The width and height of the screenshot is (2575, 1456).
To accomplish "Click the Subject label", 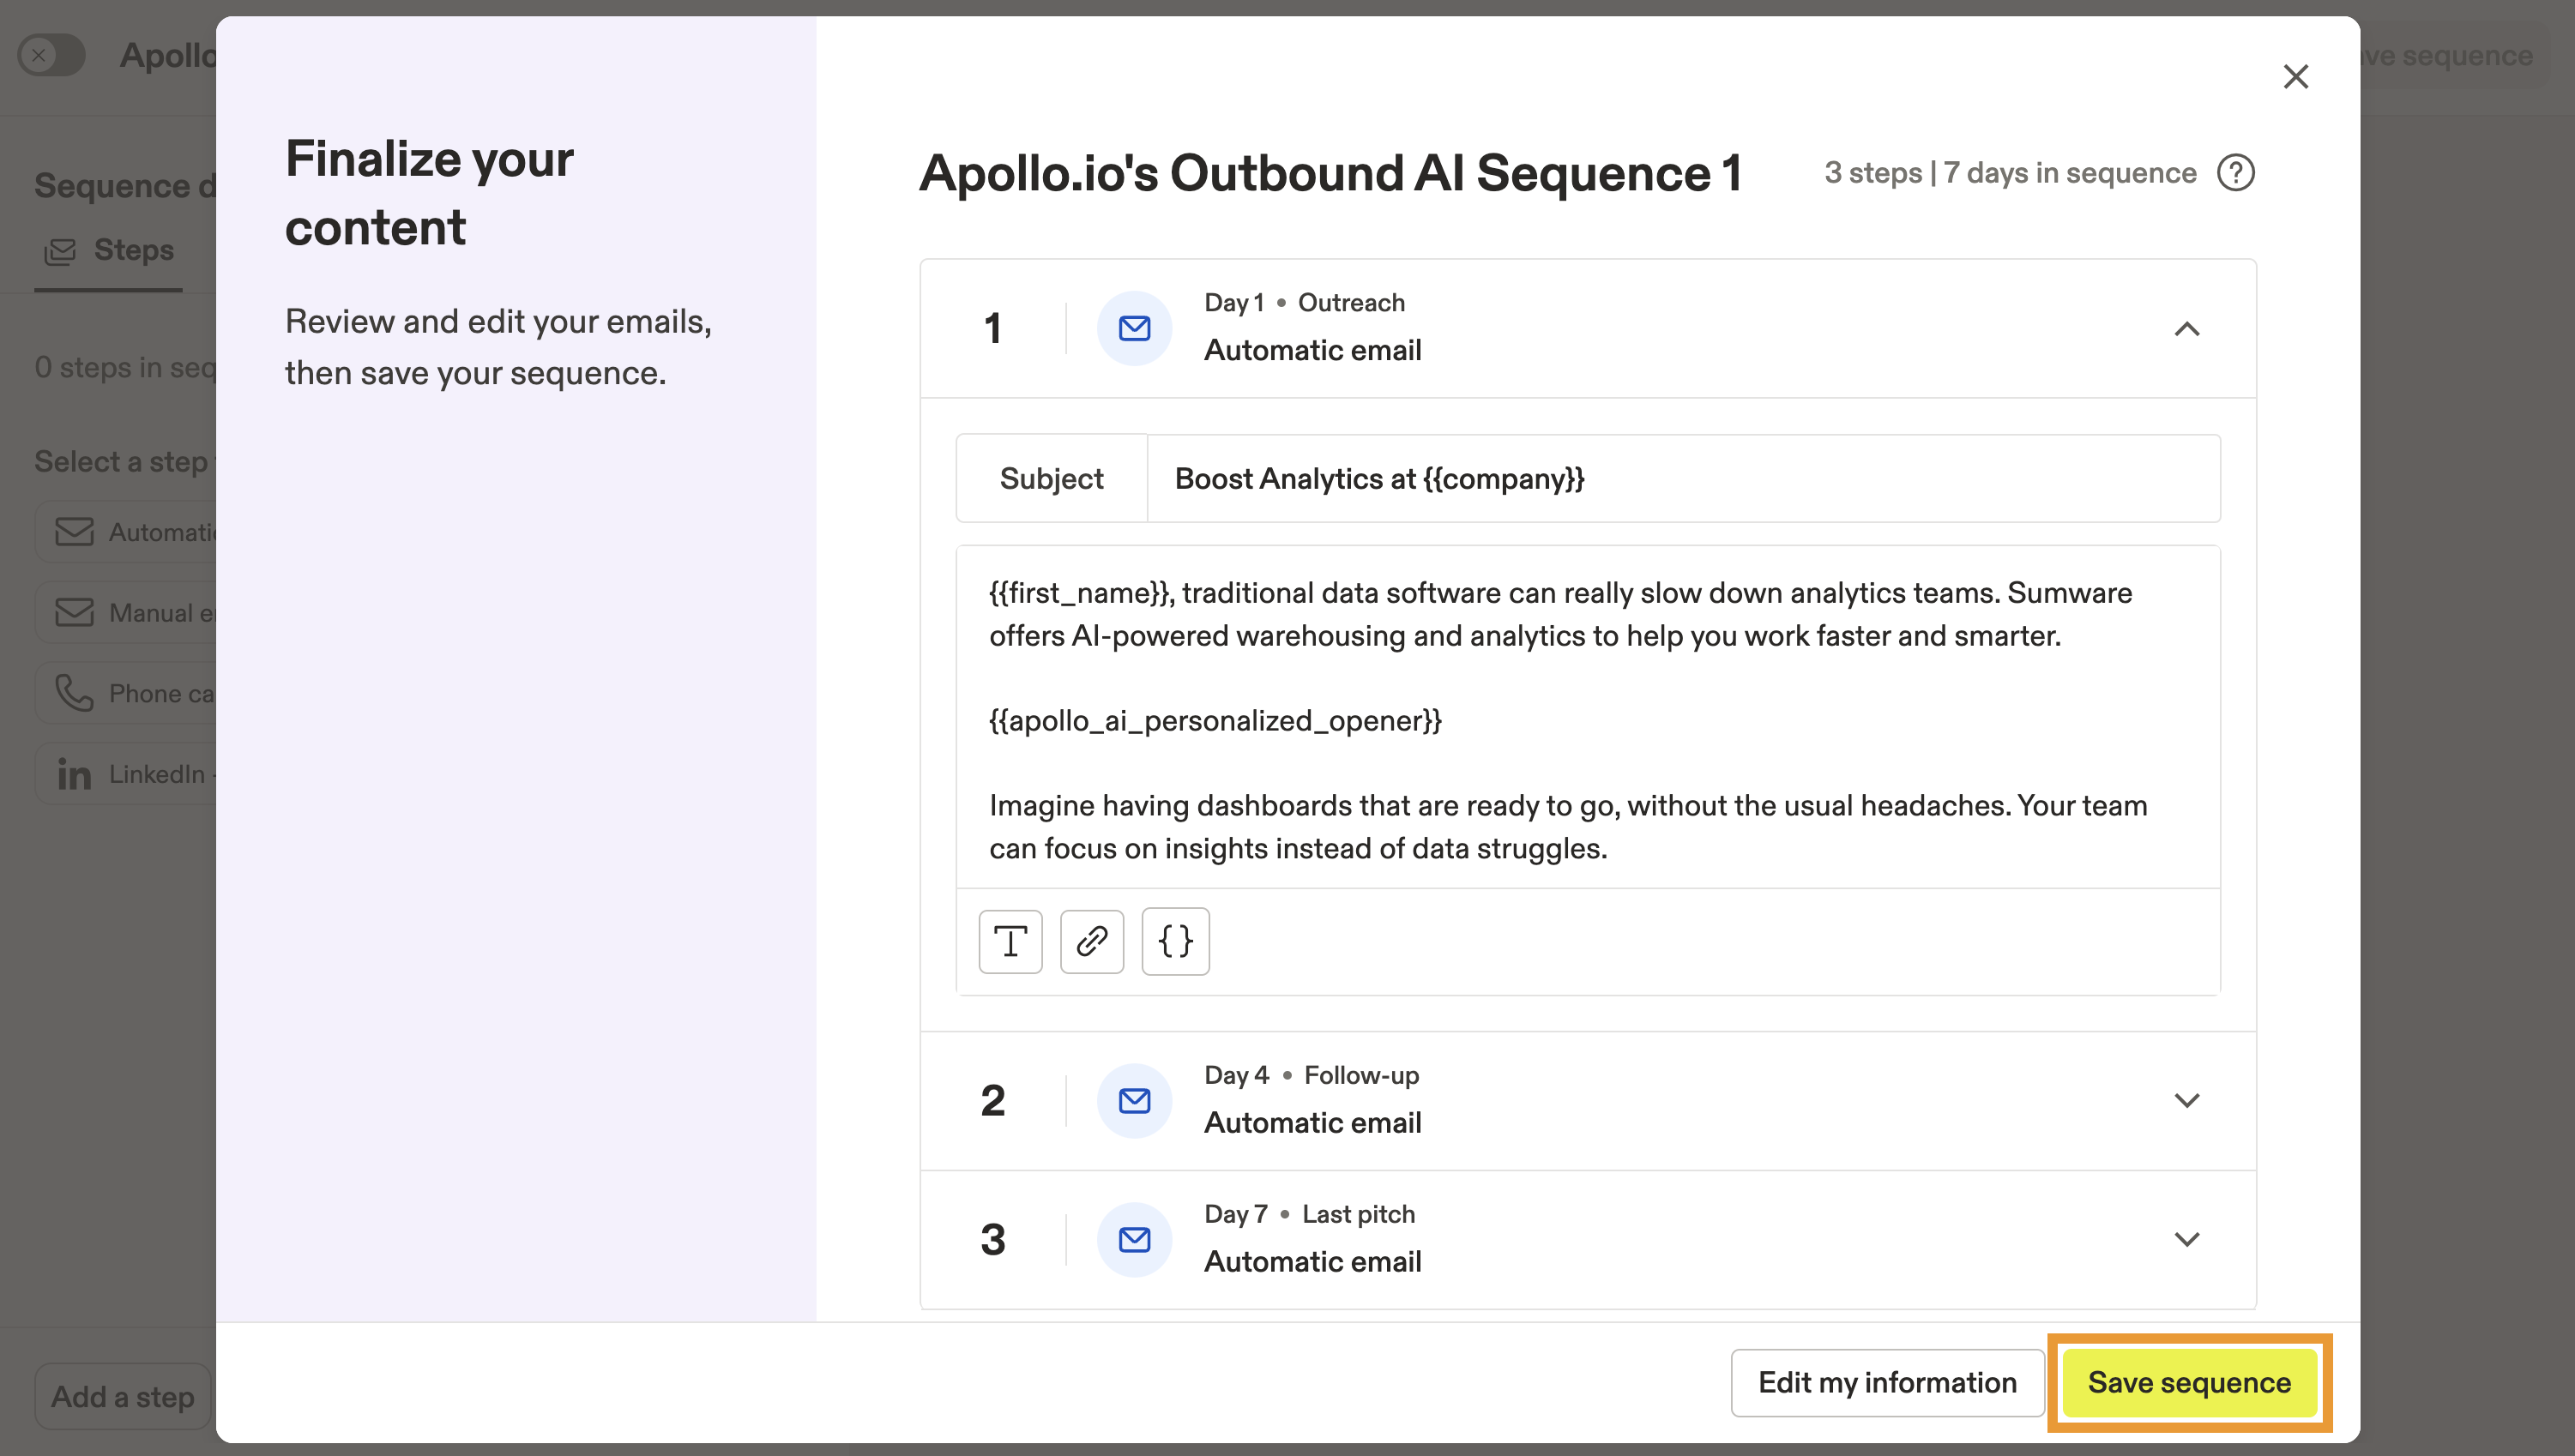I will [x=1051, y=479].
